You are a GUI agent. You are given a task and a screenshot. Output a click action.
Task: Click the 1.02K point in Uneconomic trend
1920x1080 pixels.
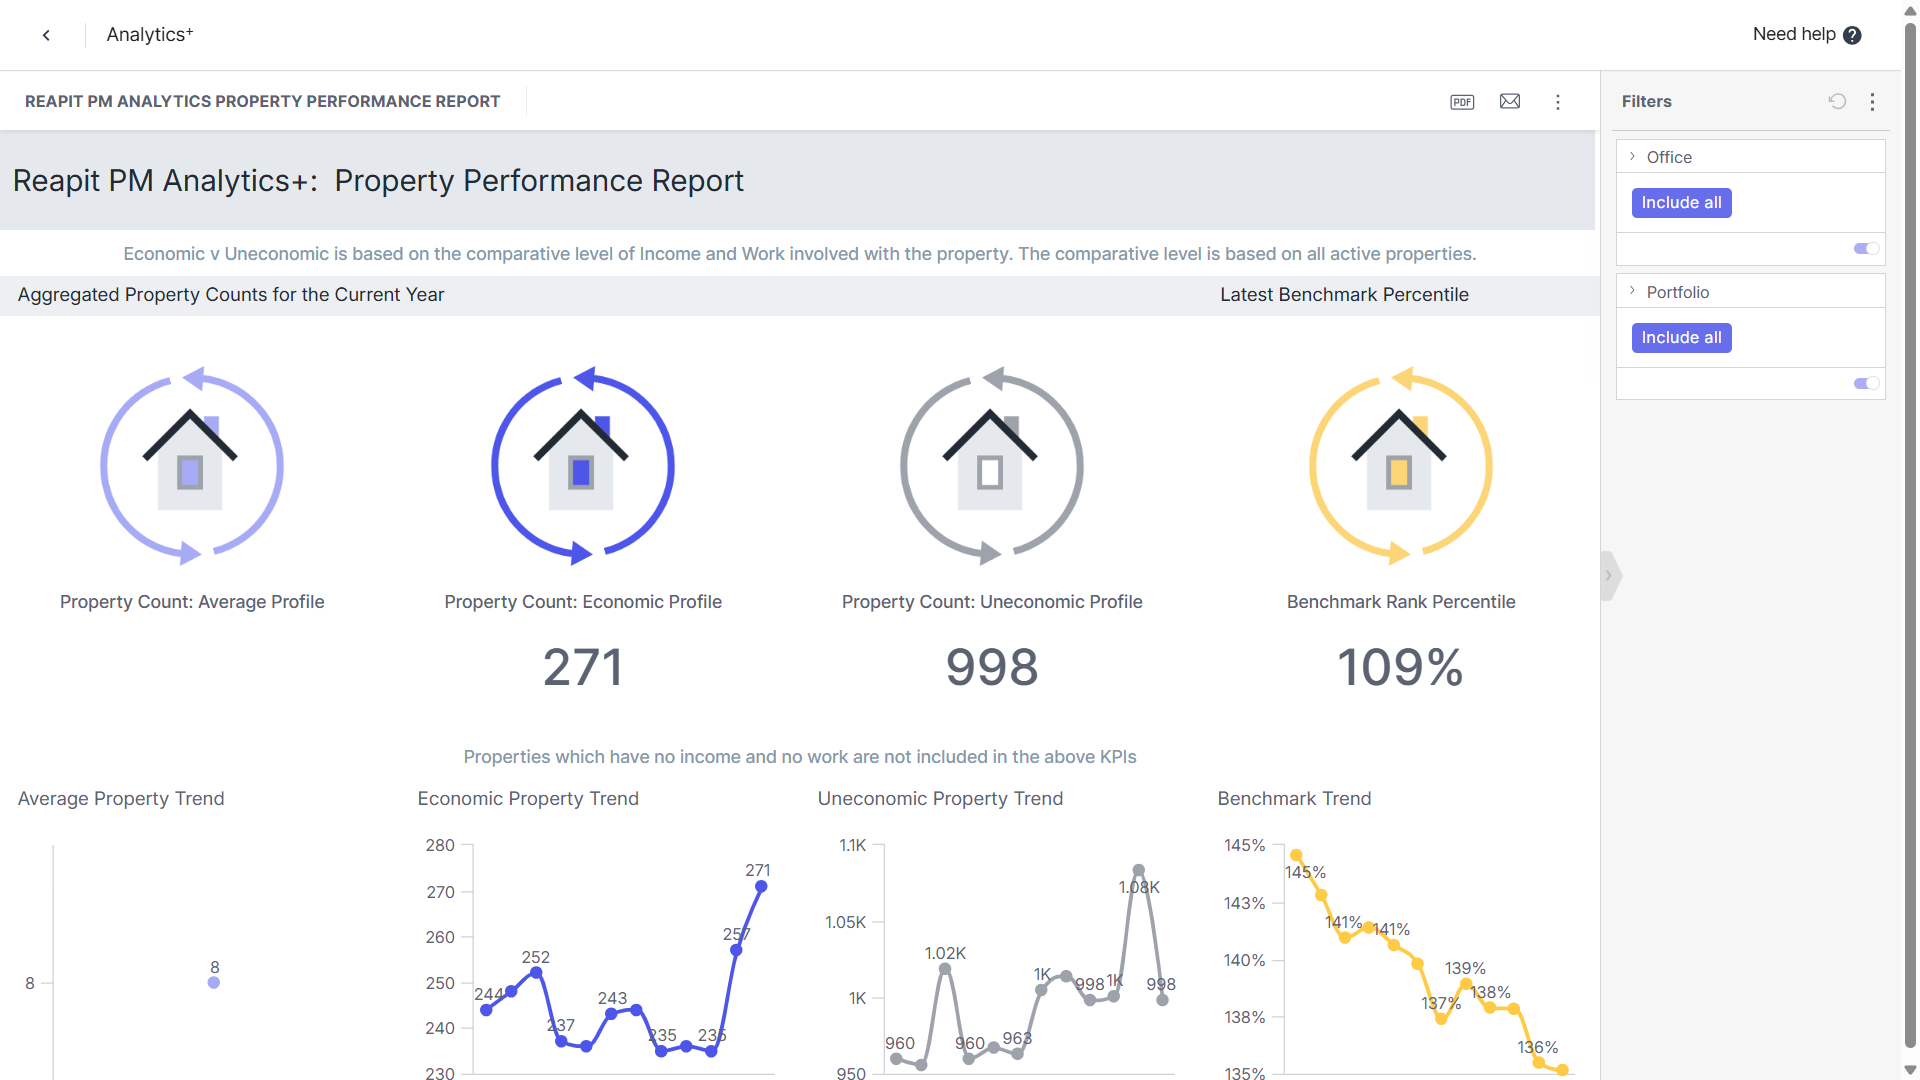tap(945, 968)
